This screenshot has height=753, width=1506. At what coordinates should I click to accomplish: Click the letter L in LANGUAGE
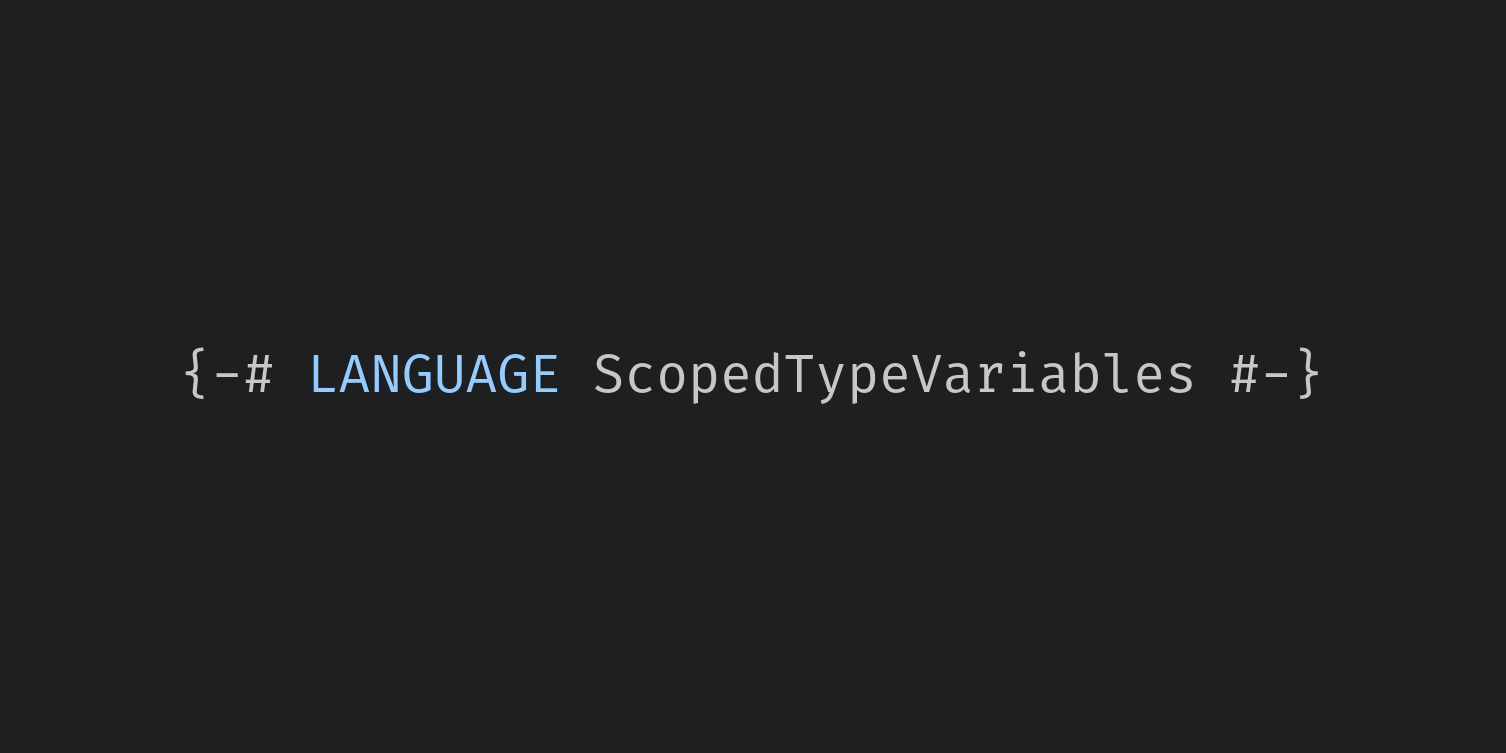[324, 375]
